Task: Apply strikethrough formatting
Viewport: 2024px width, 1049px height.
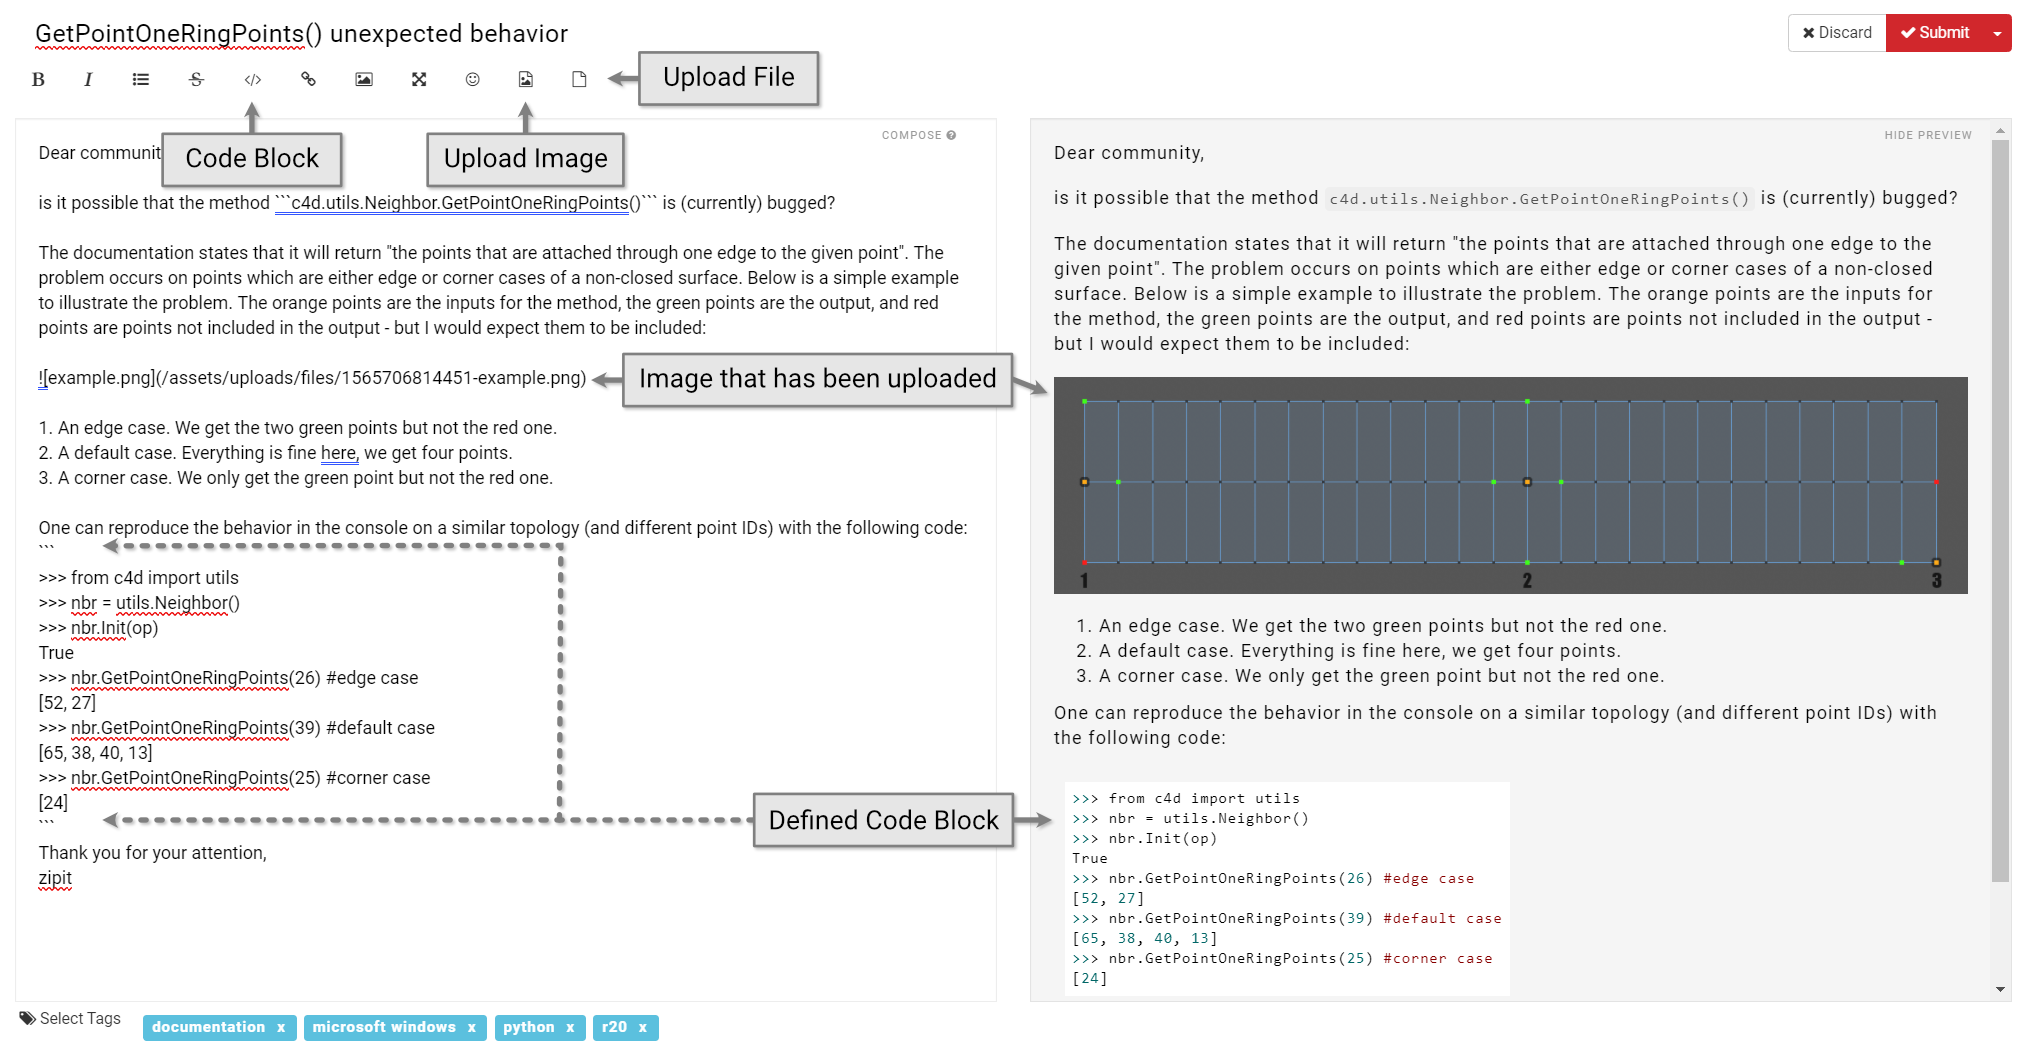Action: pos(196,80)
